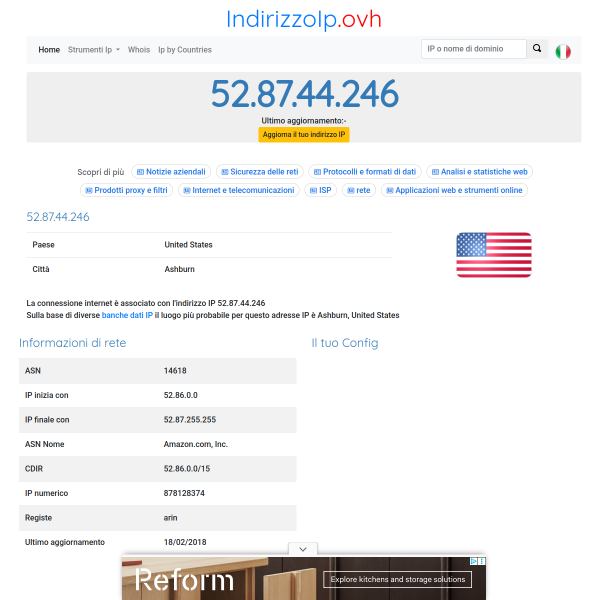The width and height of the screenshot is (600, 600).
Task: Collapse the ad banner with chevron
Action: [x=303, y=549]
